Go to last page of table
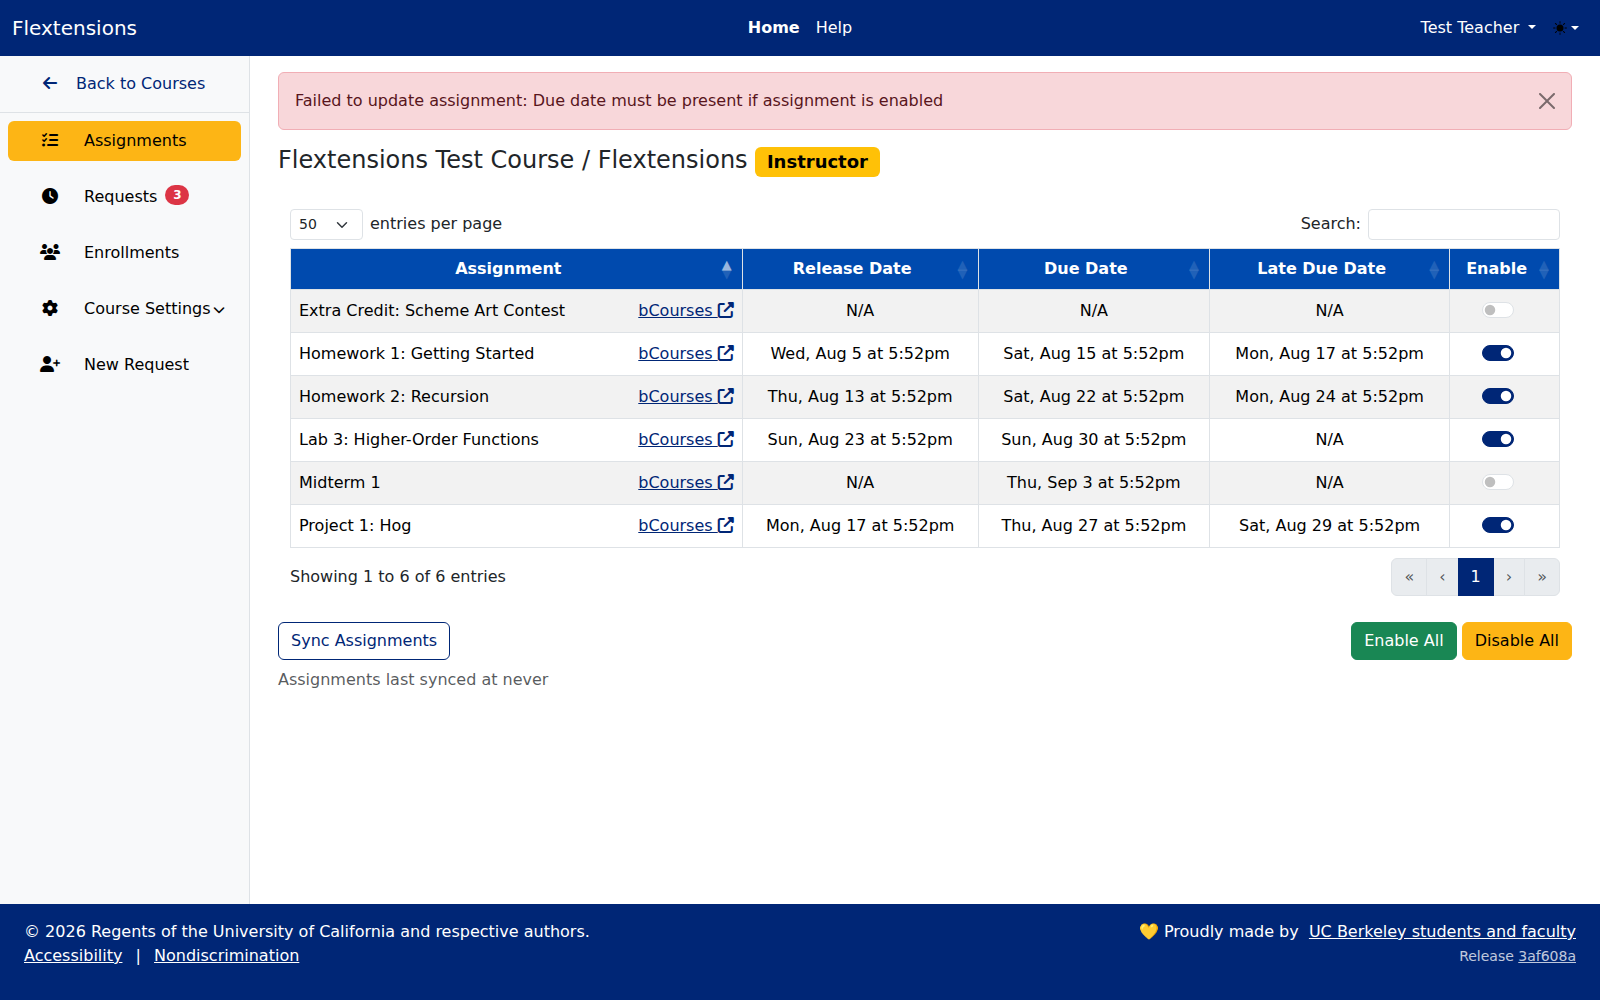Image resolution: width=1600 pixels, height=1000 pixels. click(x=1542, y=577)
